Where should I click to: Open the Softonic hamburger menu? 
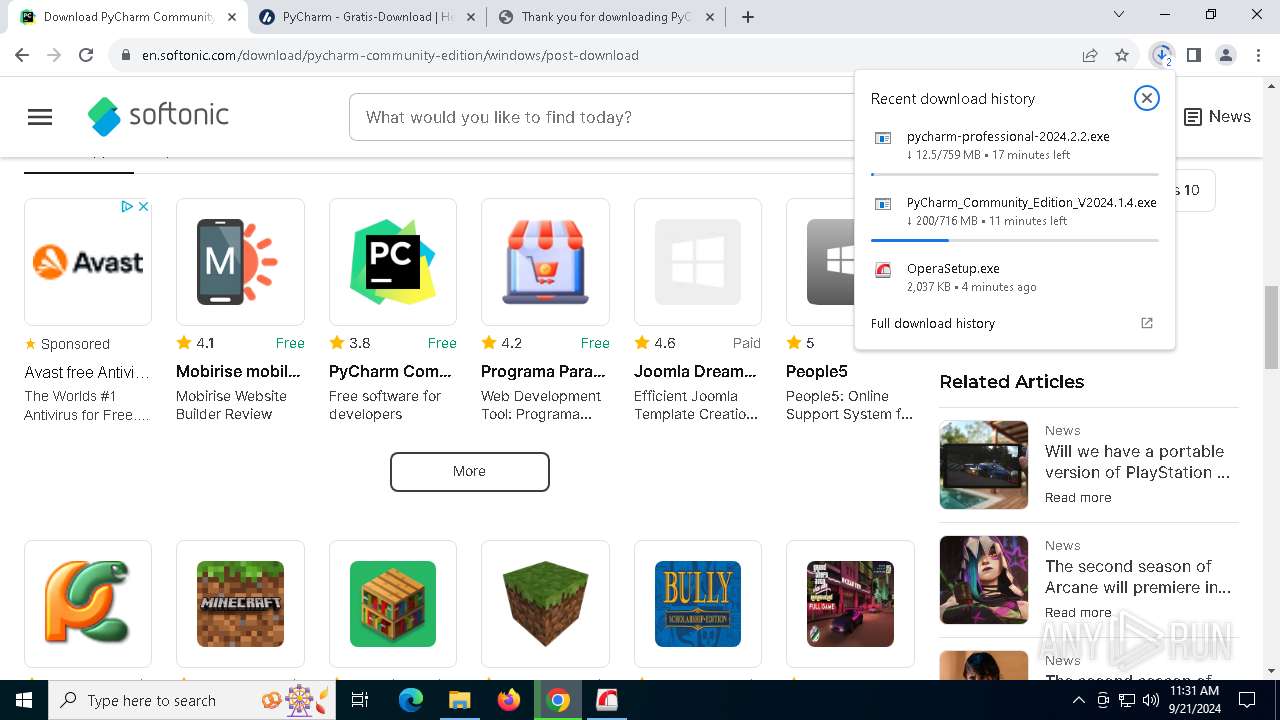40,117
